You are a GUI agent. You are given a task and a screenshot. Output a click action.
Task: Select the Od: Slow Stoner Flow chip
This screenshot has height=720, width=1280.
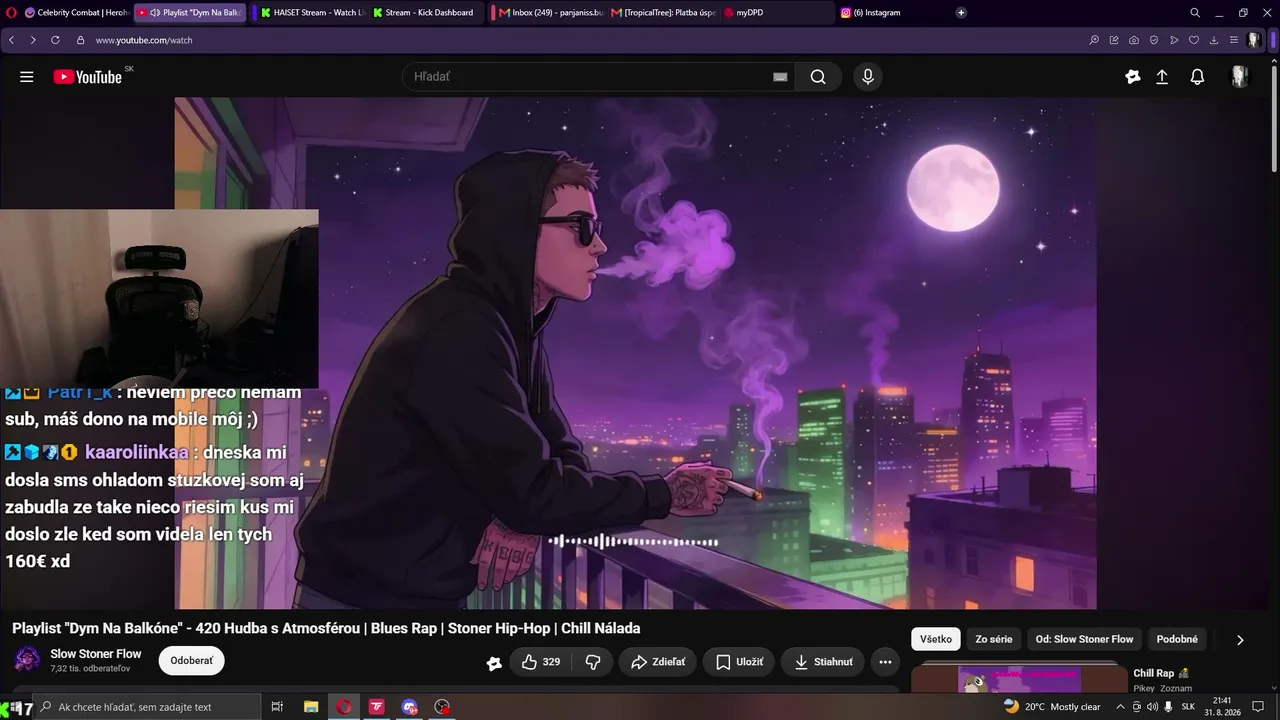pyautogui.click(x=1084, y=639)
